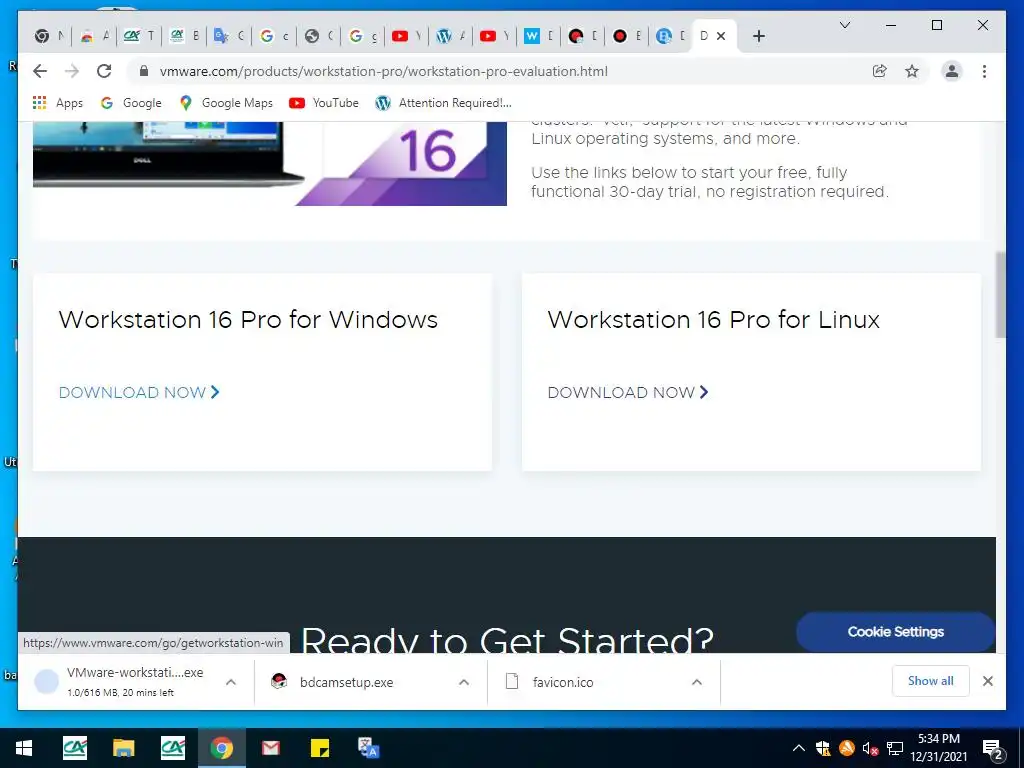The width and height of the screenshot is (1024, 768).
Task: Switch to the Chrome-icon tab
Action: pos(49,37)
